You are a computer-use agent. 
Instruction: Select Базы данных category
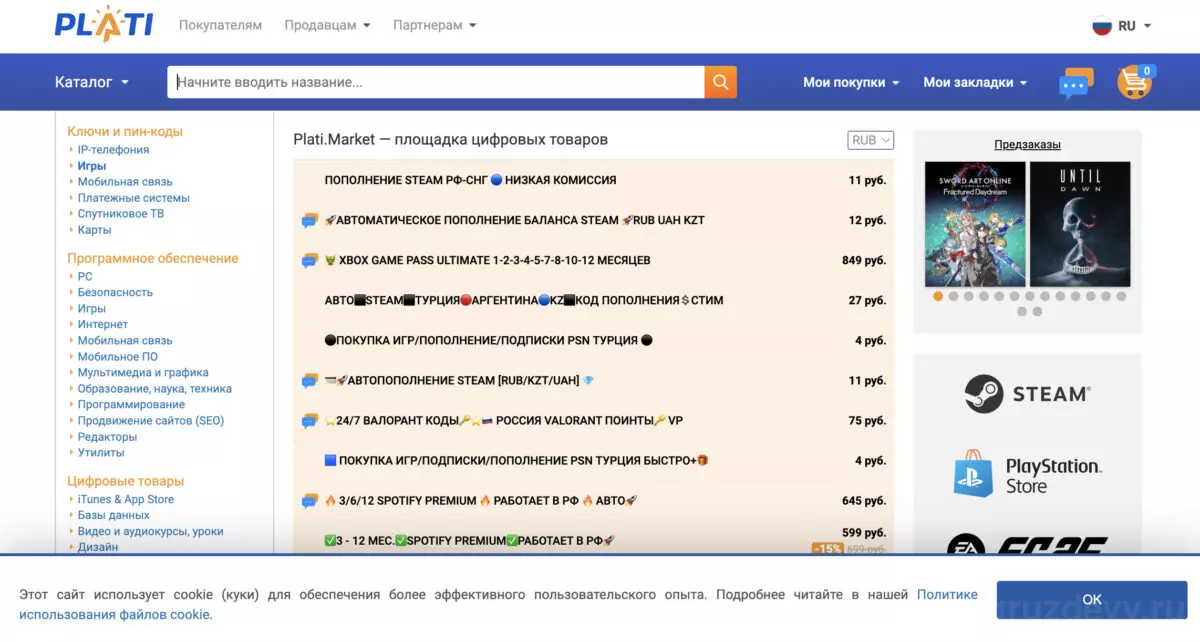pyautogui.click(x=114, y=516)
